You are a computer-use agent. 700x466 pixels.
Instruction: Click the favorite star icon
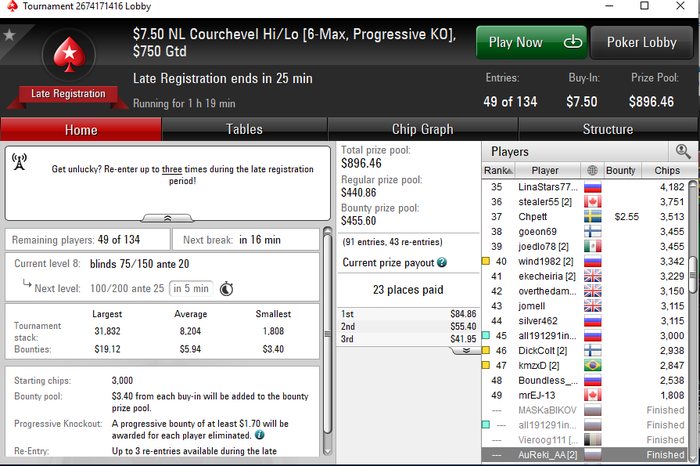click(9, 35)
